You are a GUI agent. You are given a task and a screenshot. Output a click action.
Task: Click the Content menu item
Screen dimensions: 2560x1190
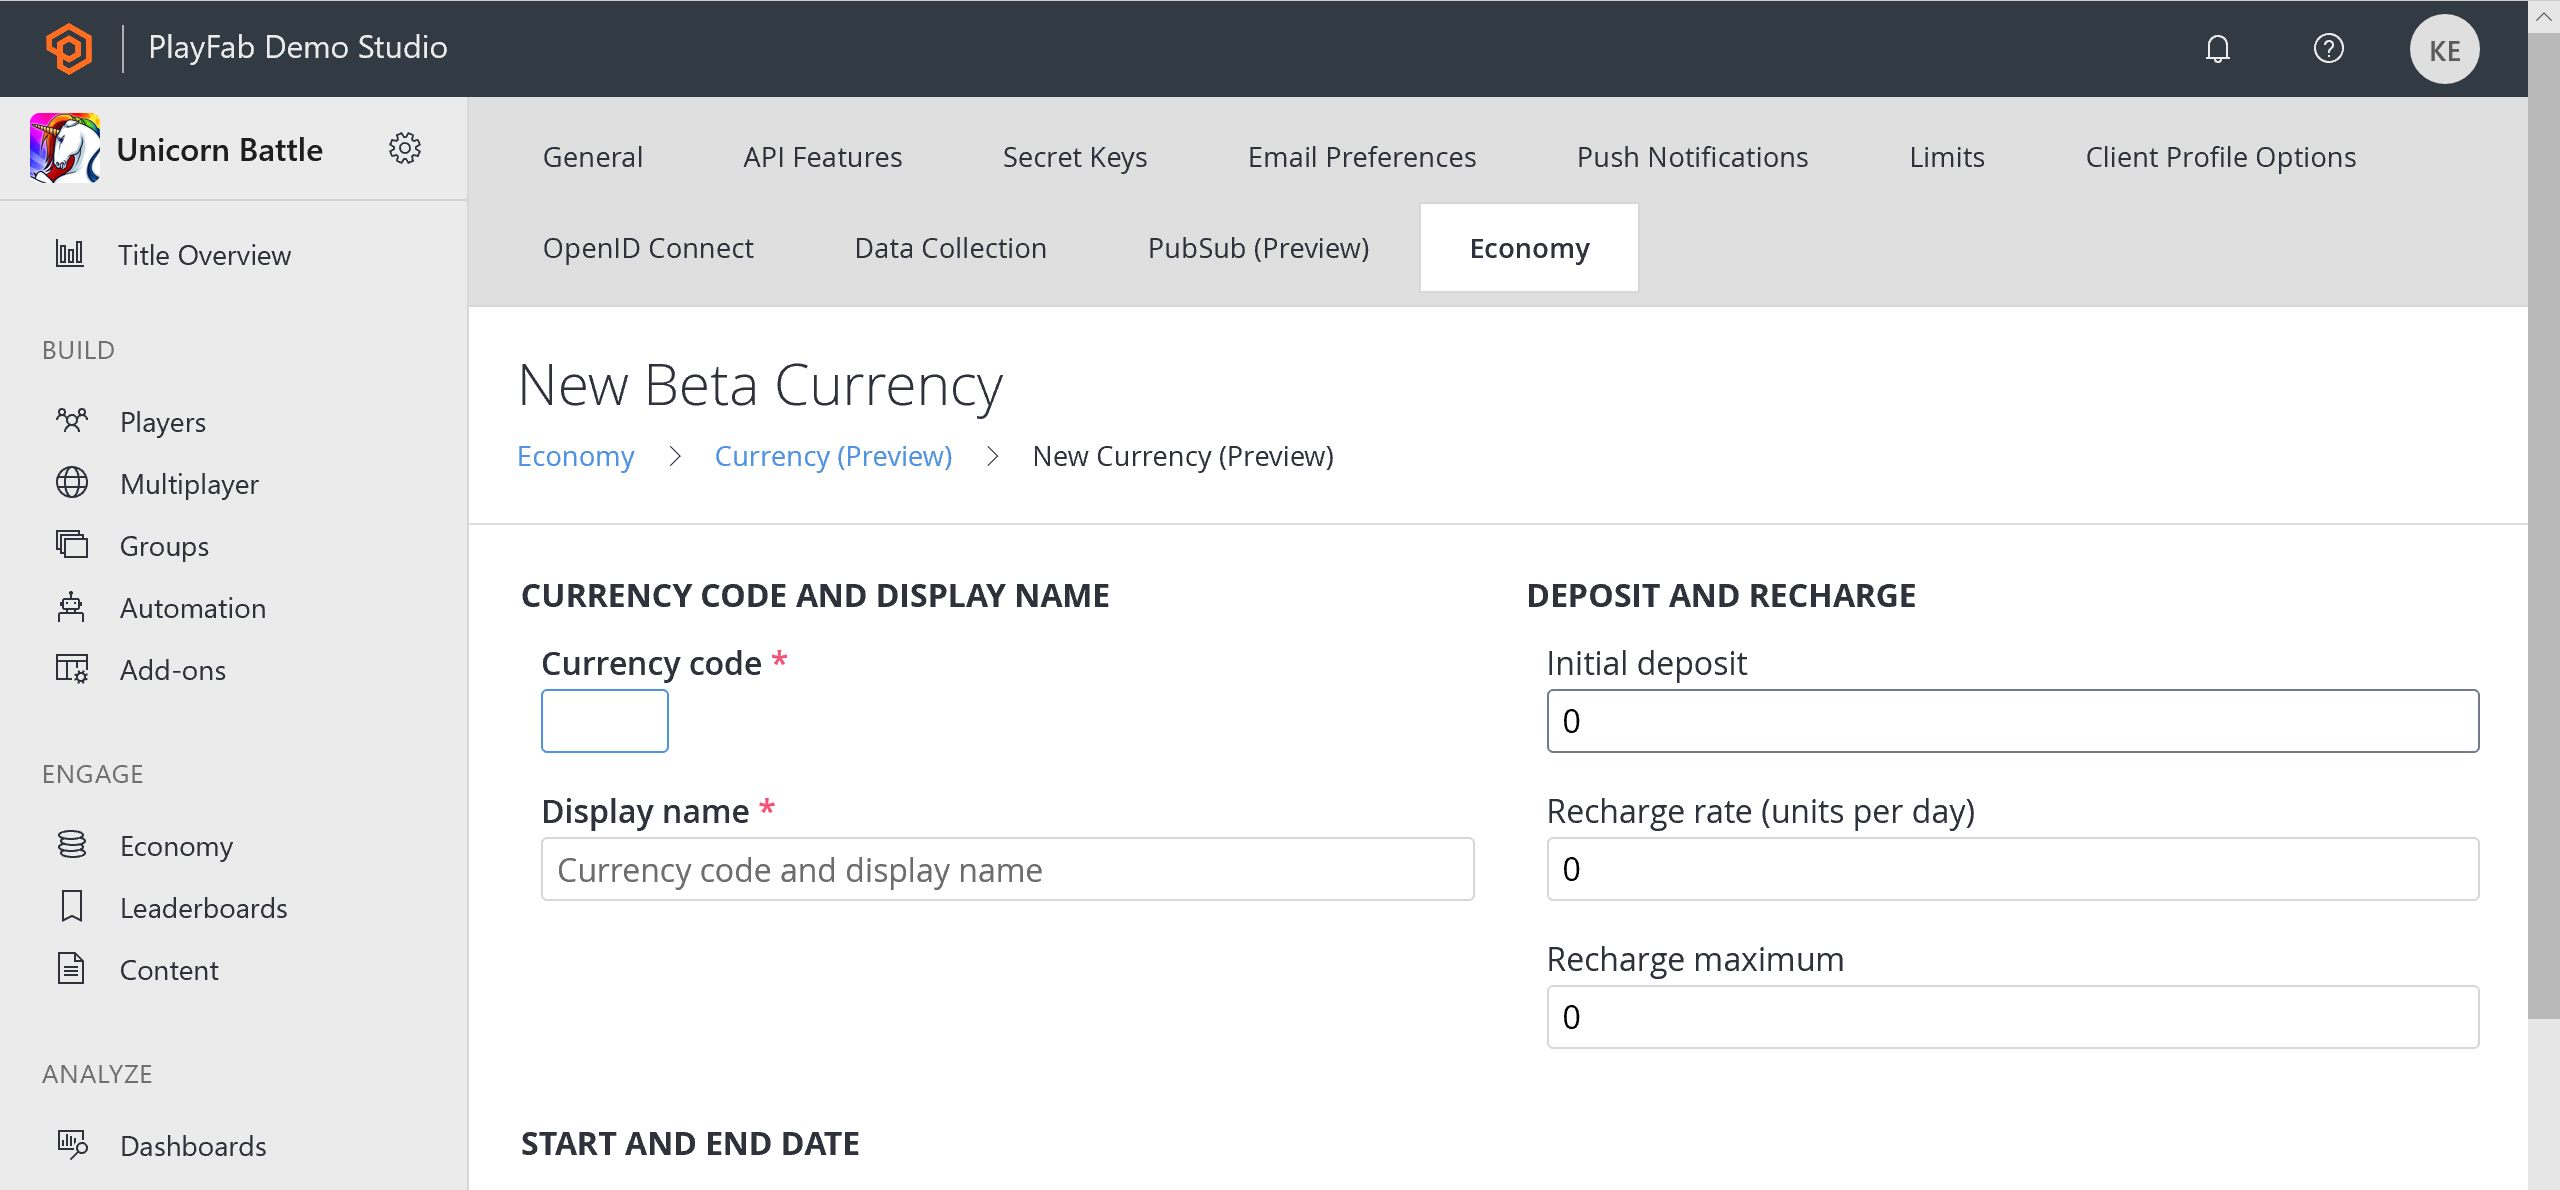click(170, 970)
